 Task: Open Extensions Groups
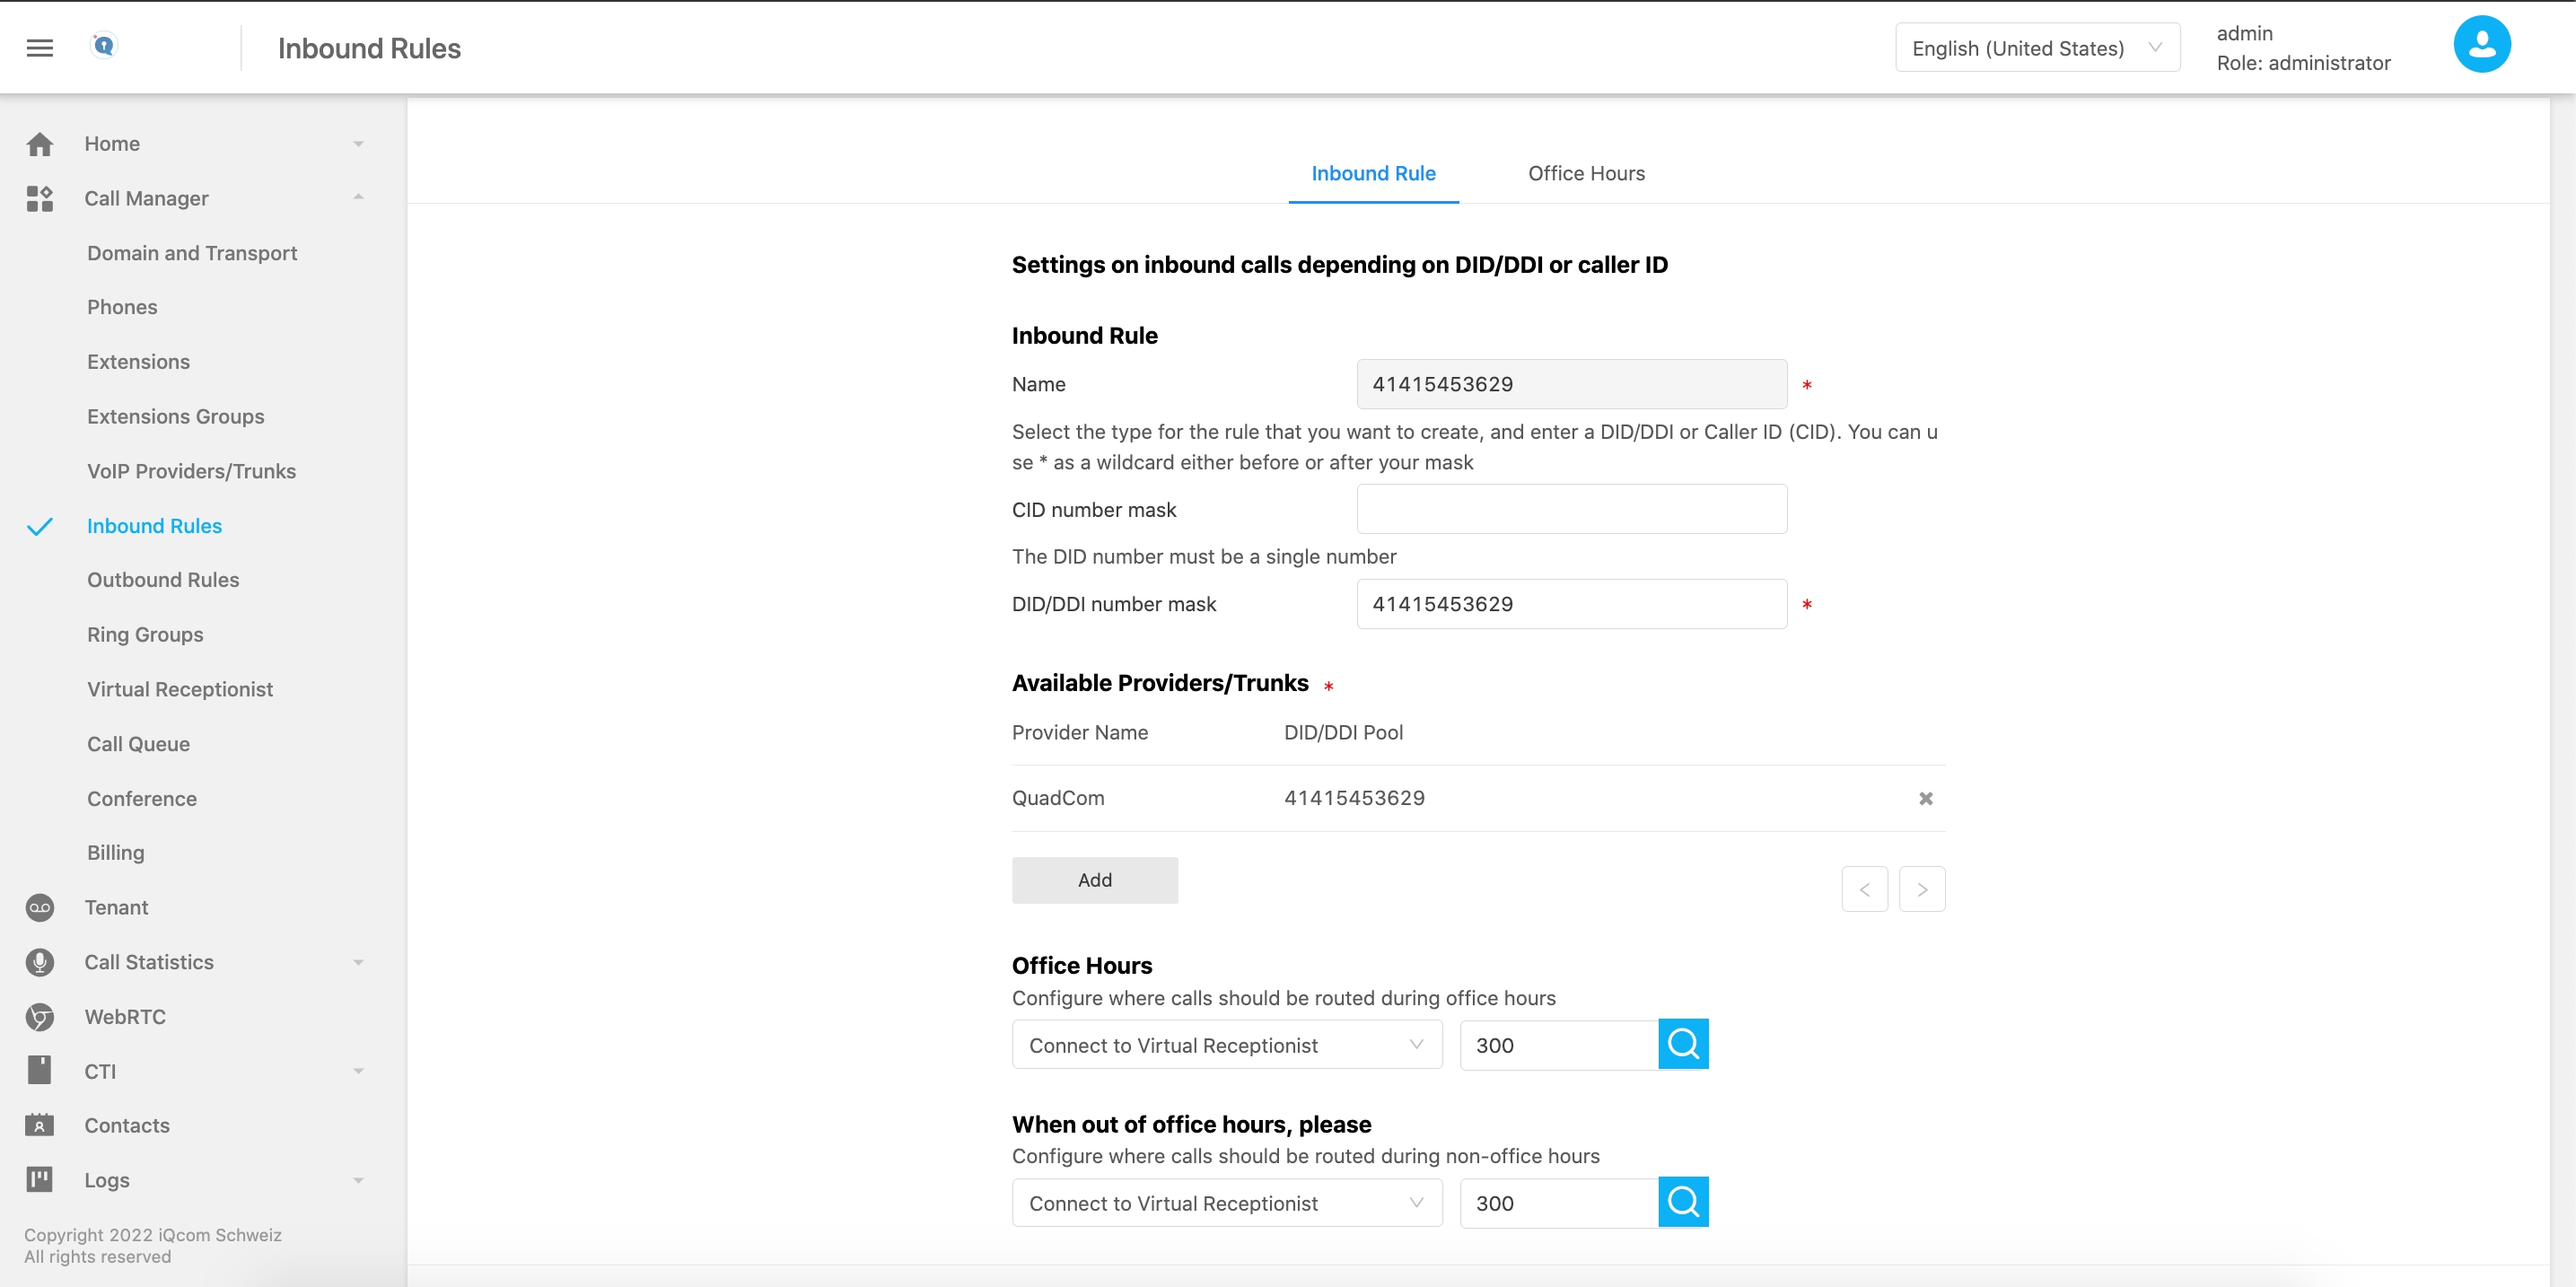[175, 416]
